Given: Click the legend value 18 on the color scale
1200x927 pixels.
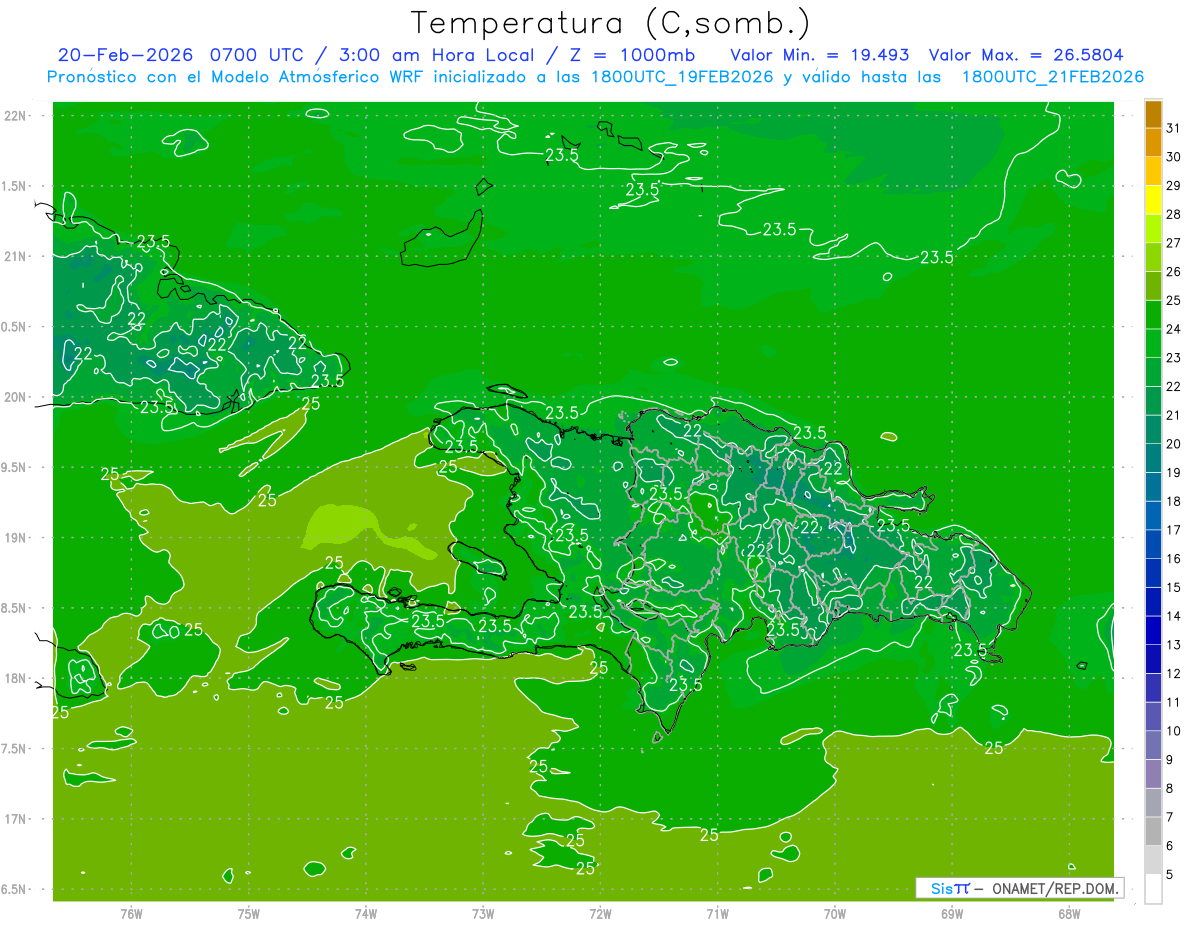Looking at the screenshot, I should click(x=1173, y=501).
